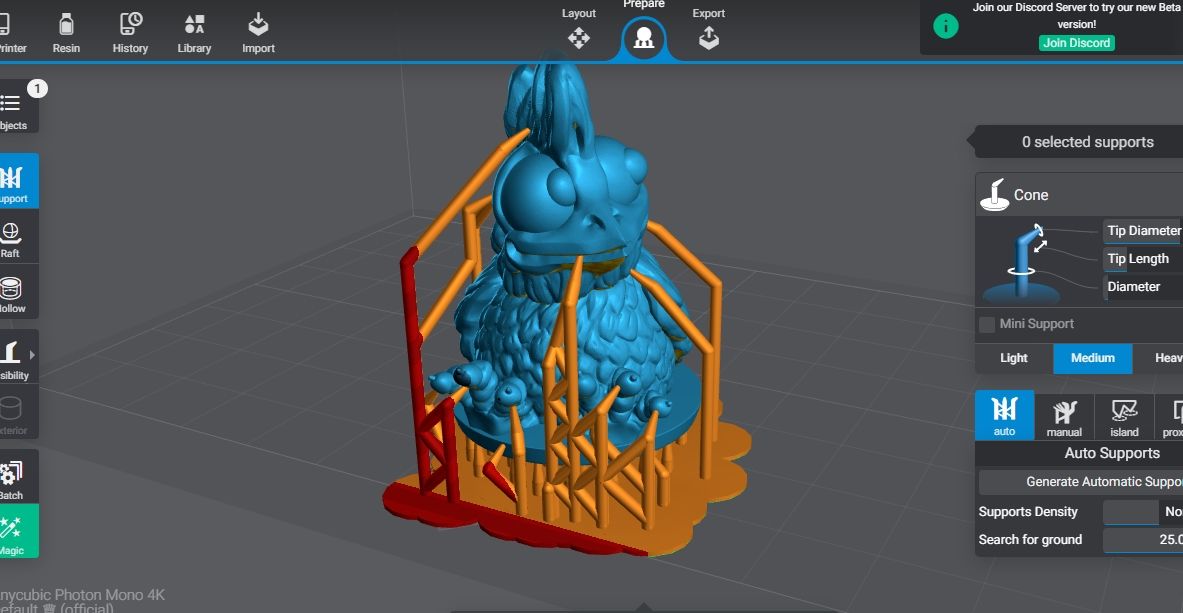The height and width of the screenshot is (613, 1183).
Task: Open the Resin settings
Action: [66, 31]
